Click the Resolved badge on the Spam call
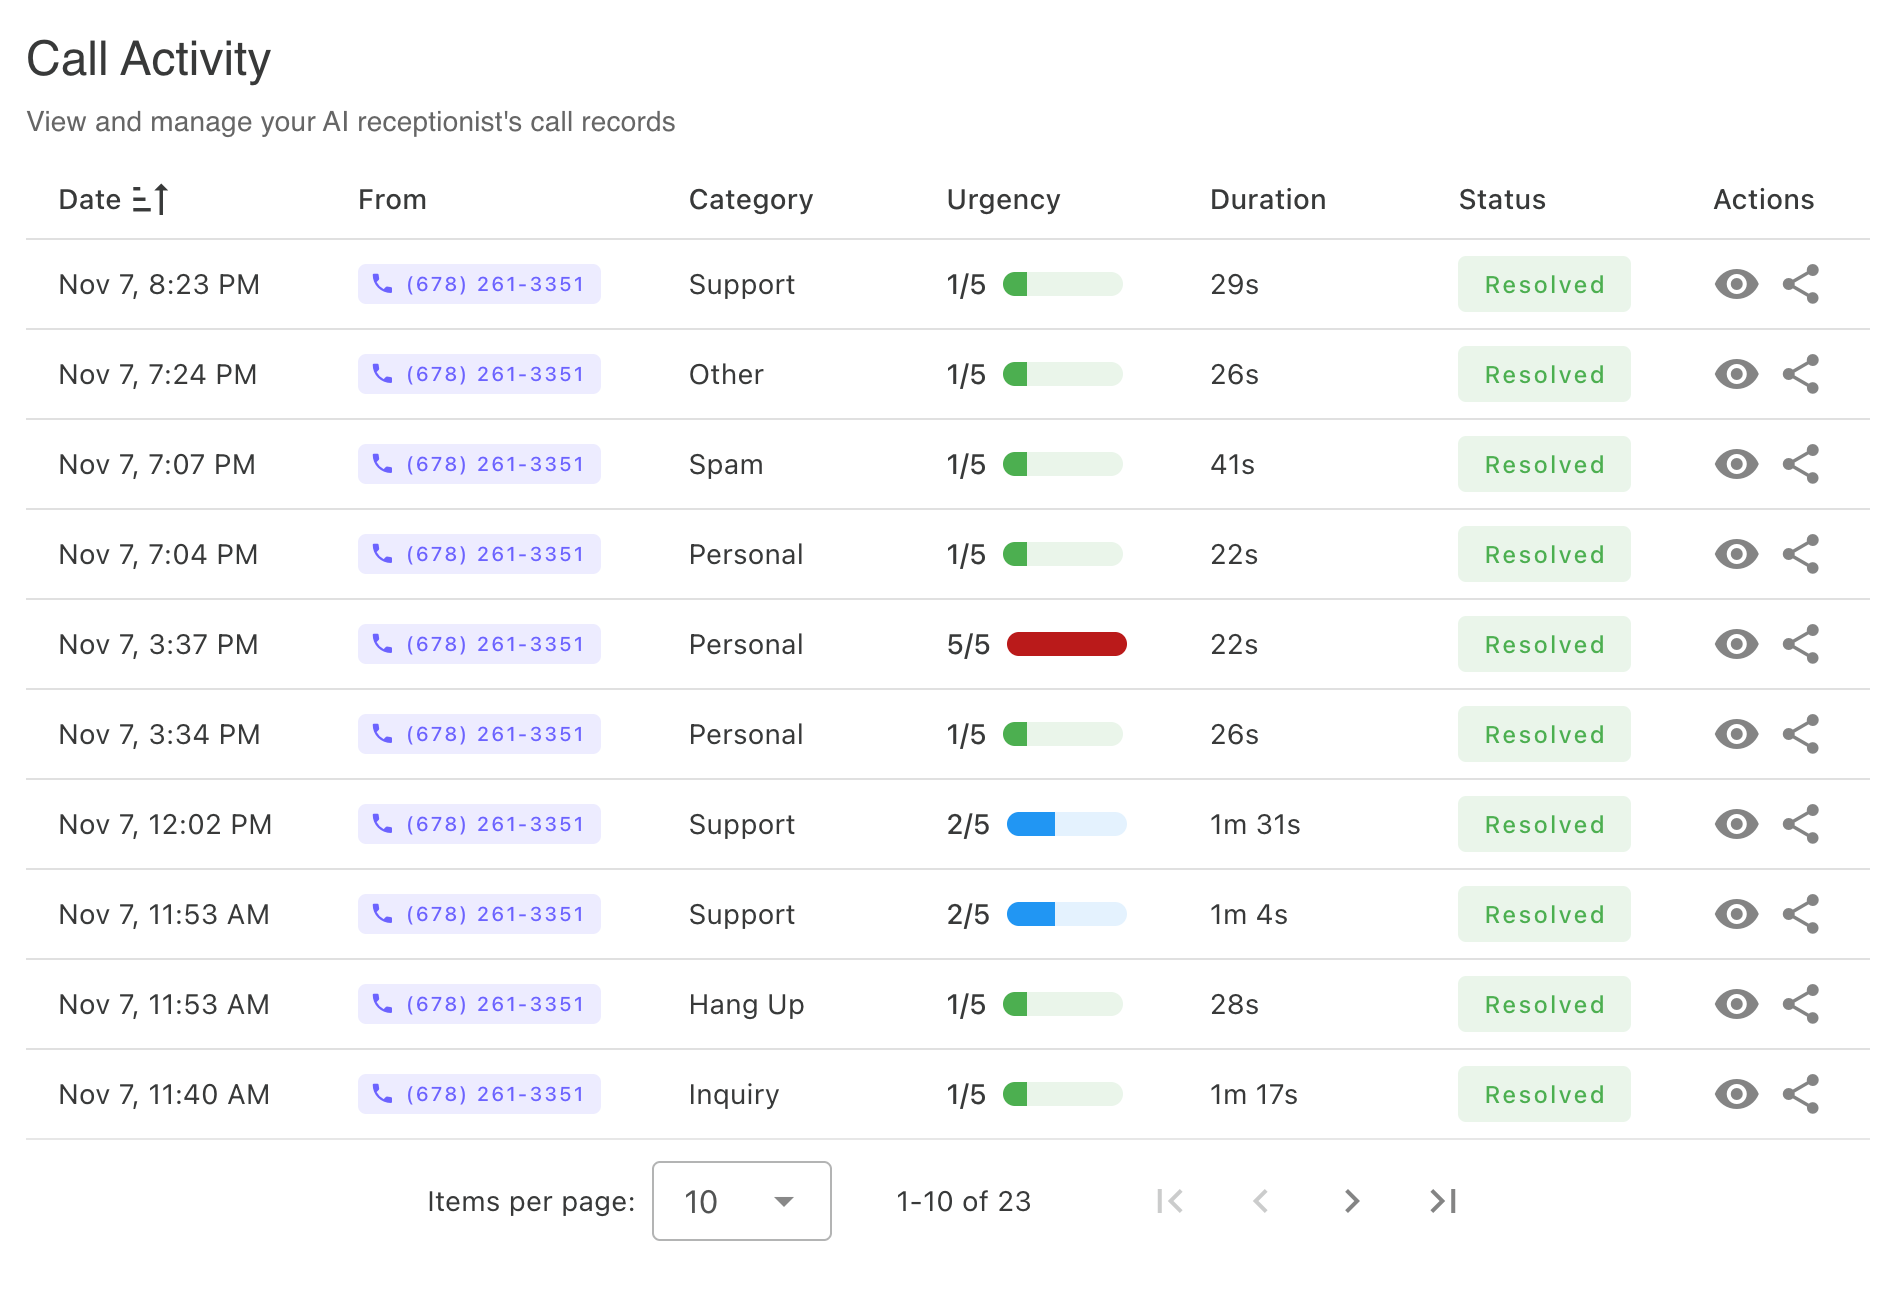 click(x=1543, y=464)
